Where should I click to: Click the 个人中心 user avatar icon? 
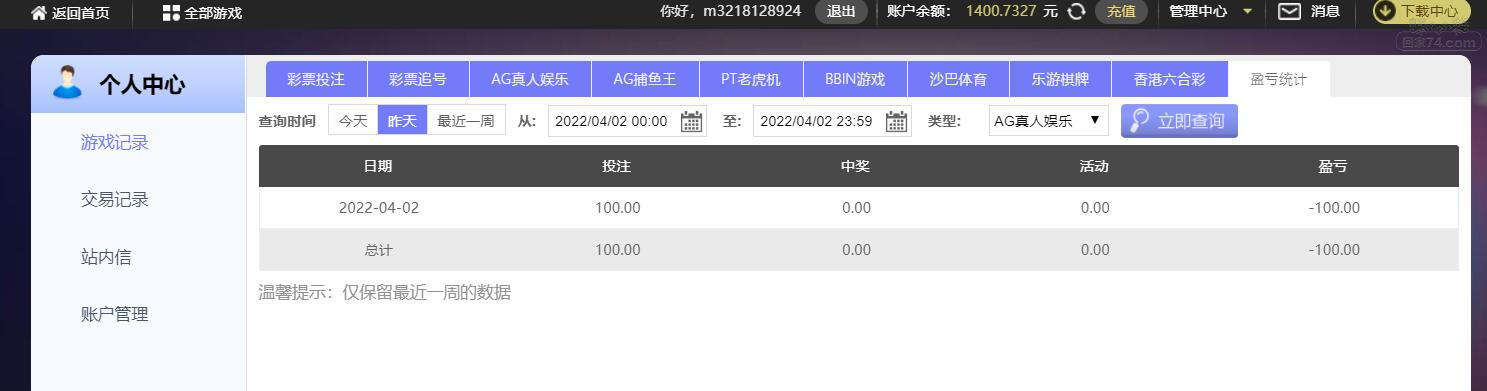click(x=67, y=83)
